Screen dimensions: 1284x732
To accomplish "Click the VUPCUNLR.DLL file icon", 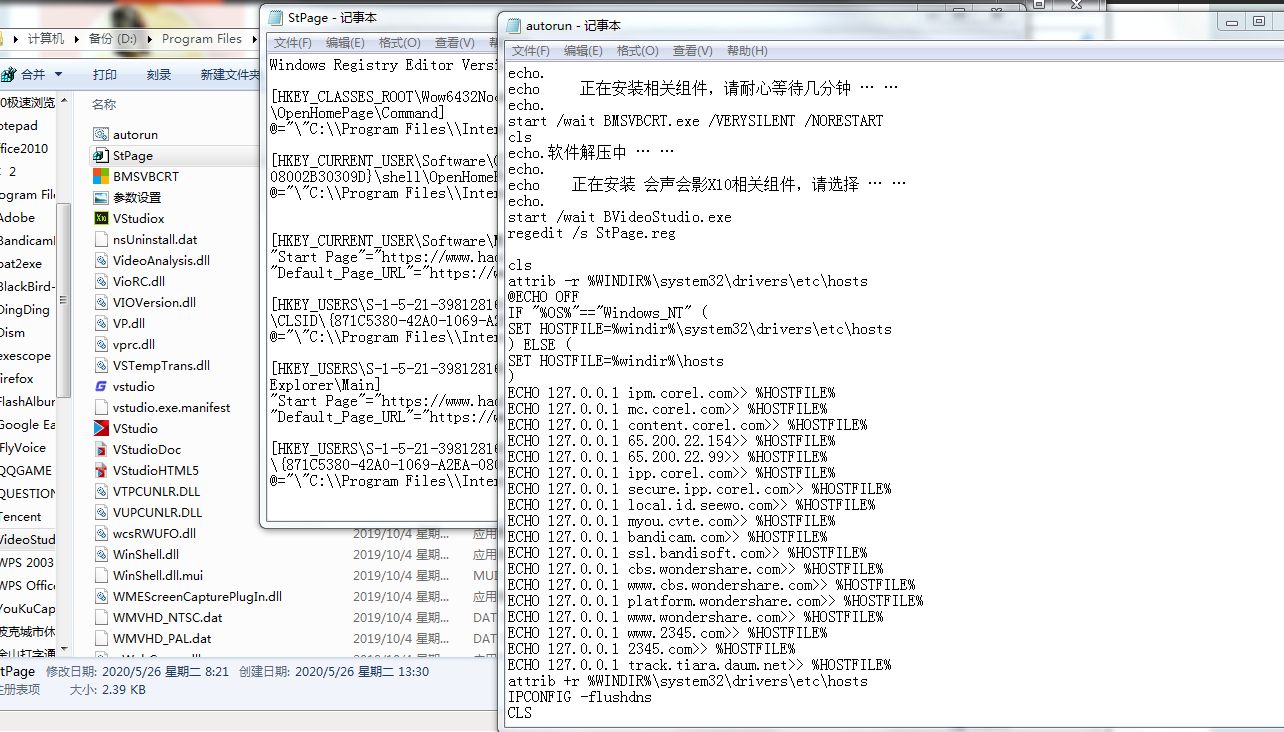I will [101, 512].
